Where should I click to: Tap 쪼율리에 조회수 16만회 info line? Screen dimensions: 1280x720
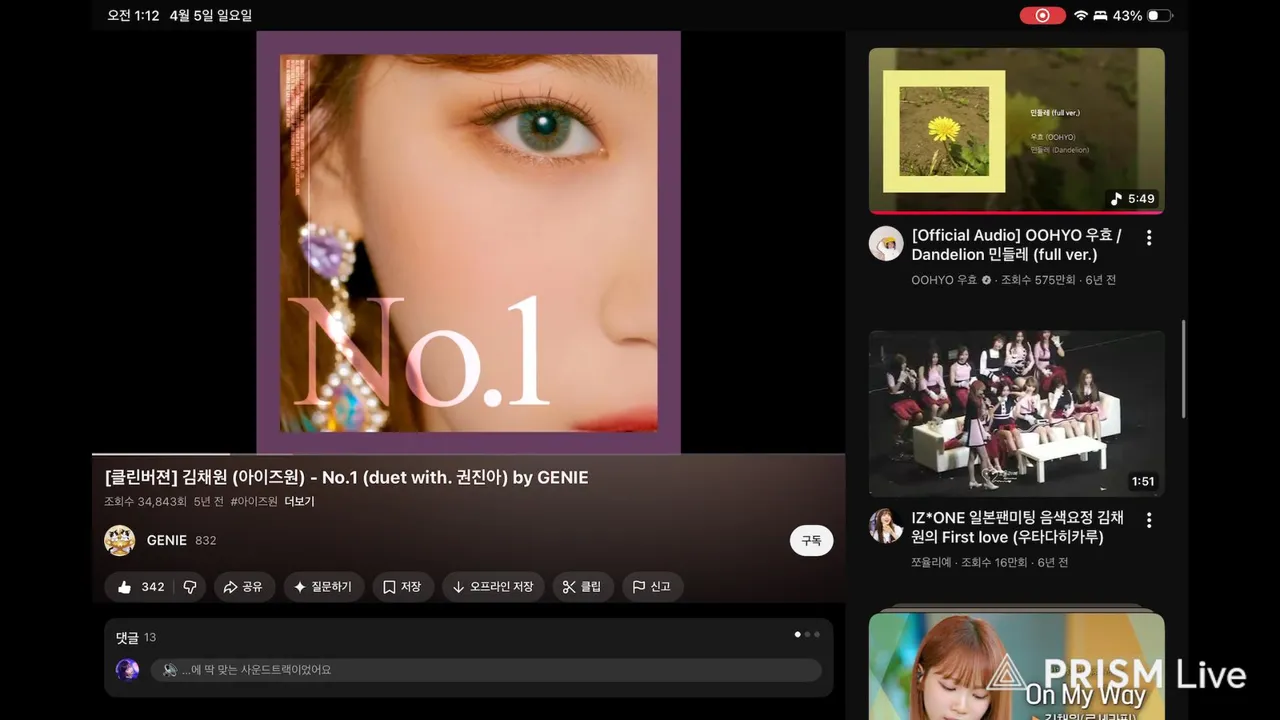coord(990,562)
